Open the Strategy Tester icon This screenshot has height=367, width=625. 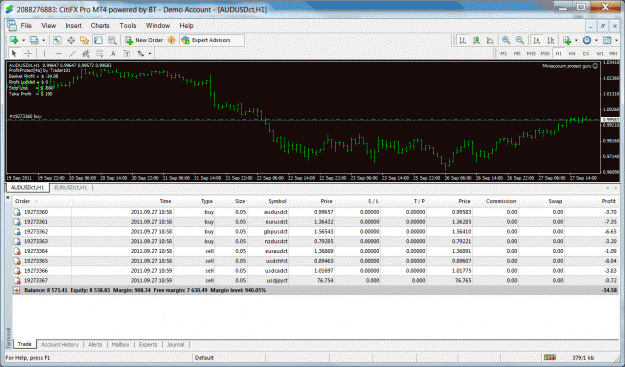pos(112,40)
